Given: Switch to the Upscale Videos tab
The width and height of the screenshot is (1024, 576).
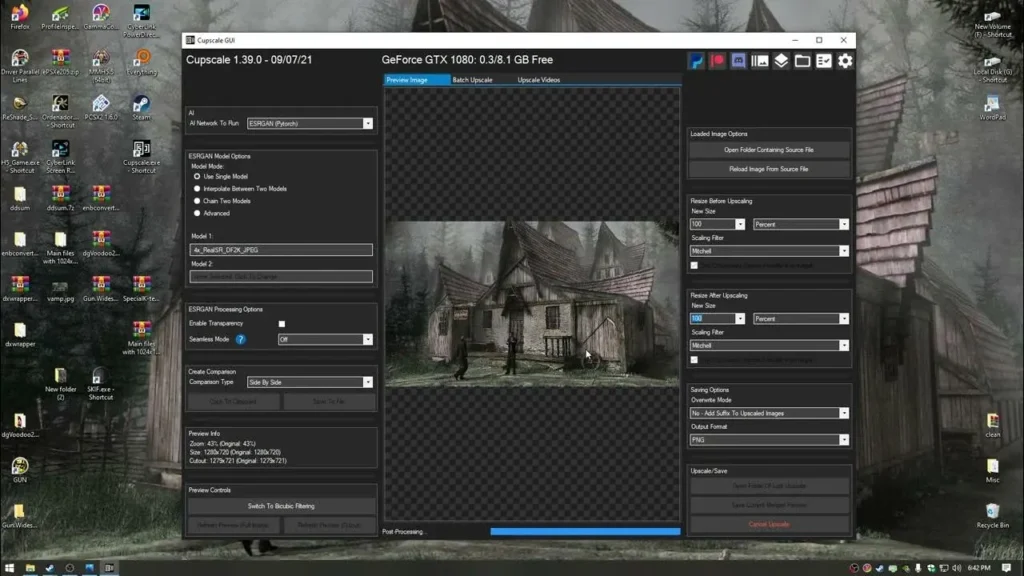Looking at the screenshot, I should pyautogui.click(x=541, y=79).
